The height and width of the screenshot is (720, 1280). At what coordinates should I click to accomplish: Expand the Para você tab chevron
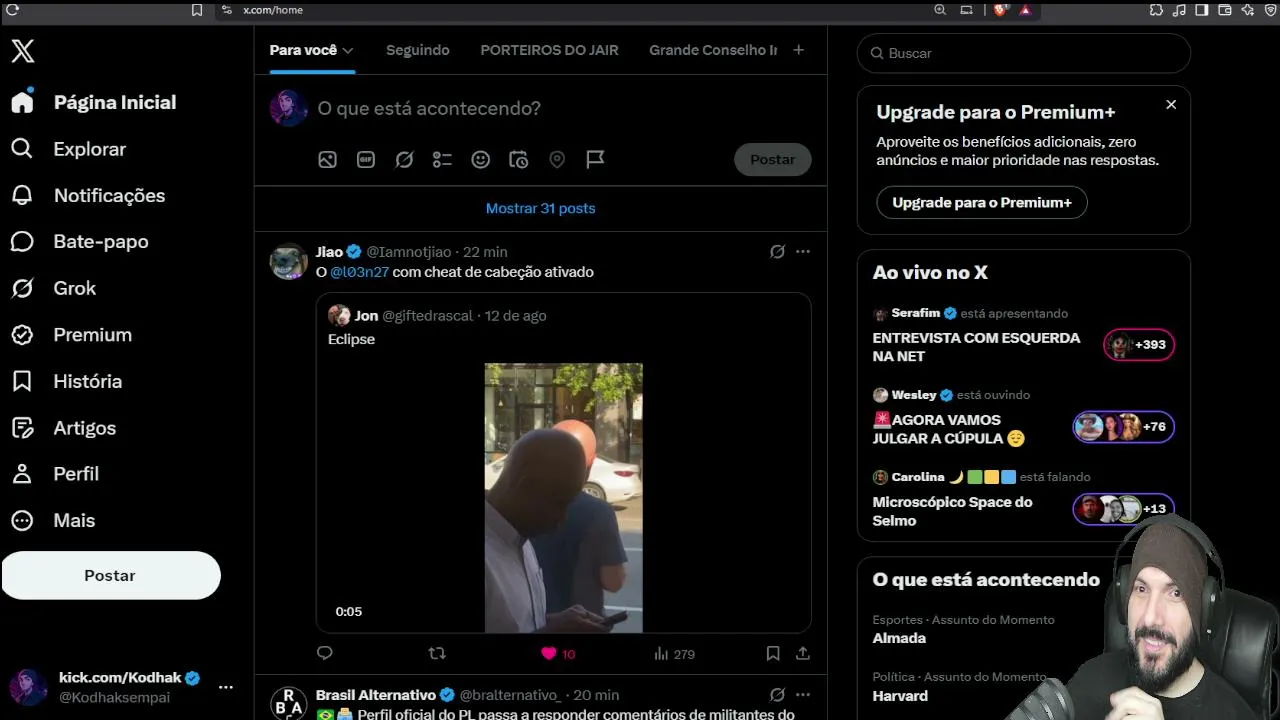point(348,50)
